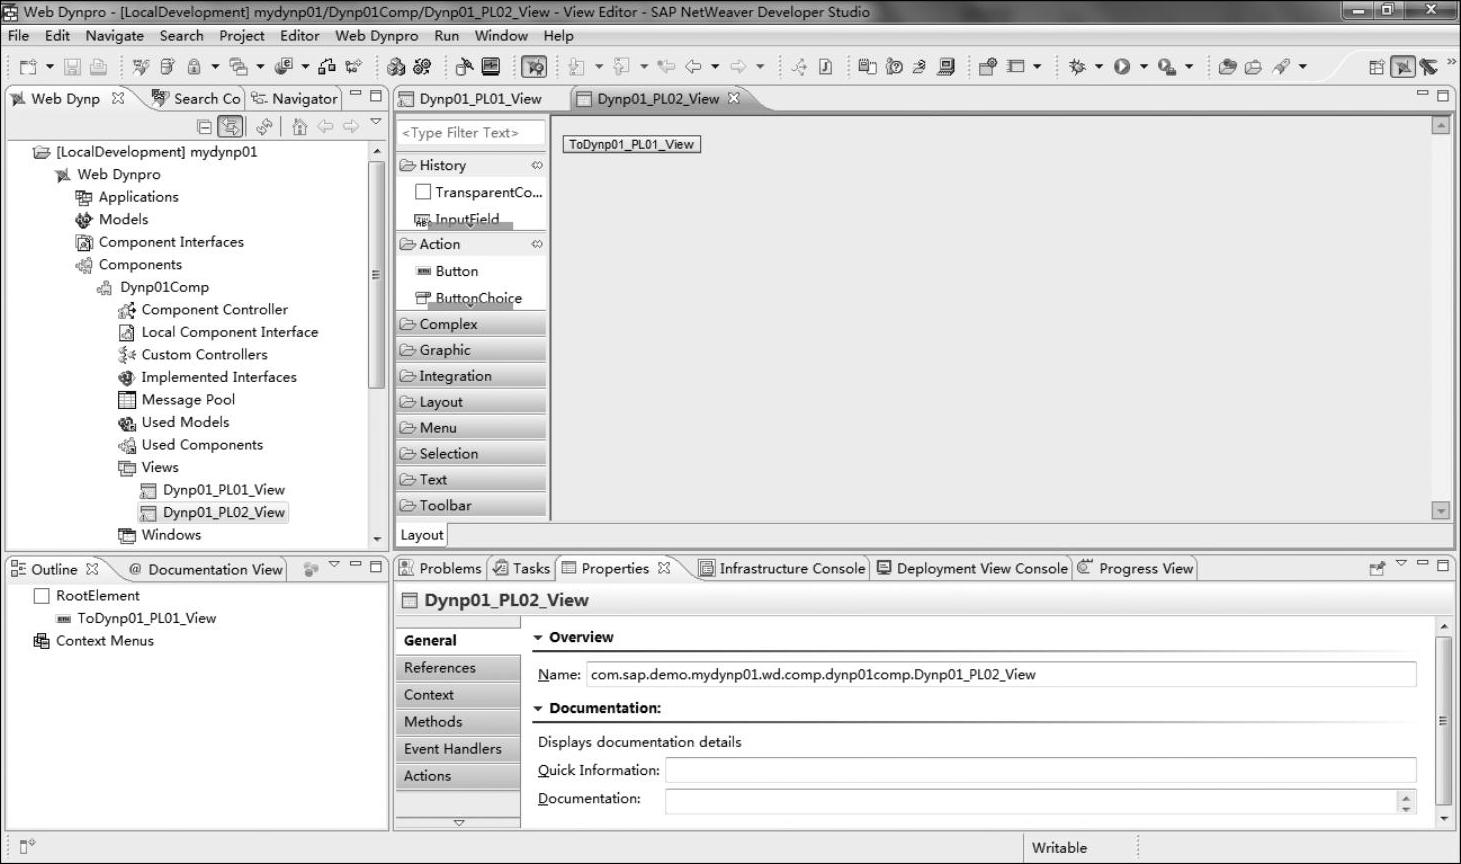Select the Event Handlers properties section
This screenshot has width=1461, height=864.
(458, 749)
